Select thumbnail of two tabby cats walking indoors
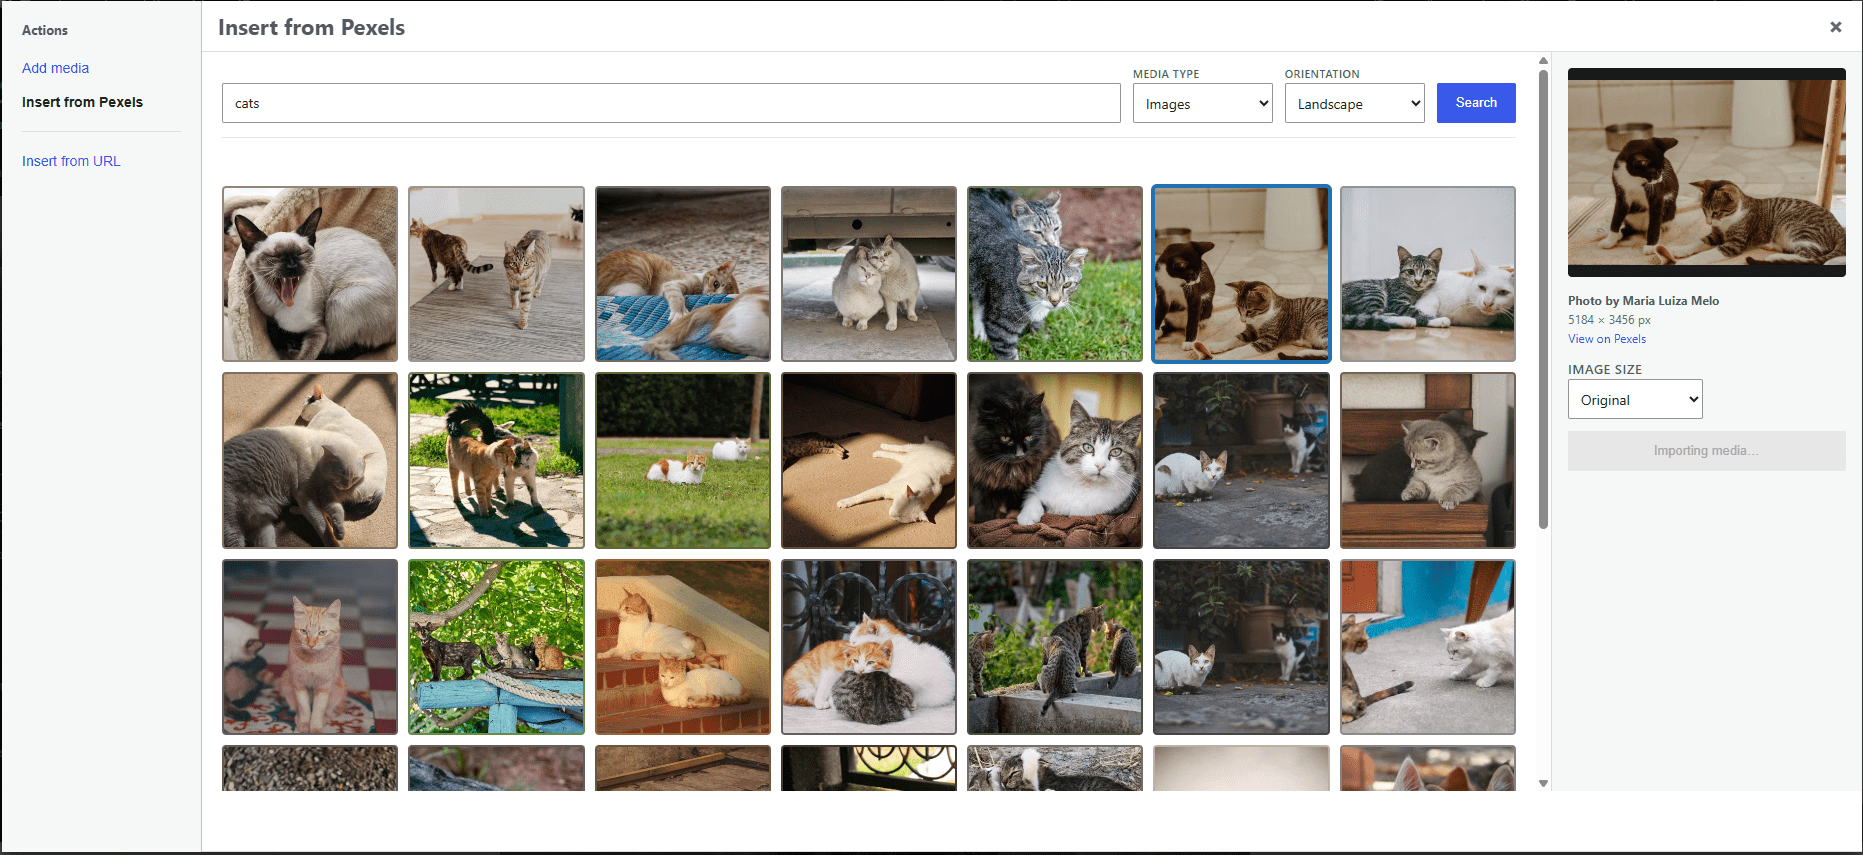The image size is (1863, 855). 496,274
